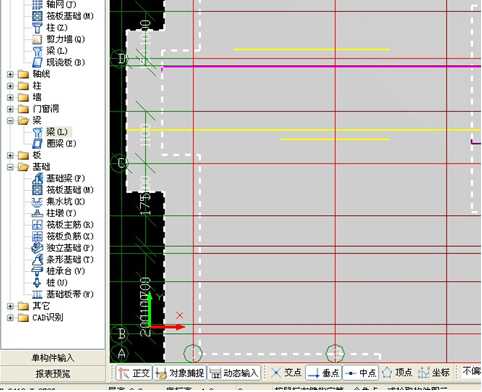
Task: Click the axis B bubble label
Action: (x=121, y=333)
